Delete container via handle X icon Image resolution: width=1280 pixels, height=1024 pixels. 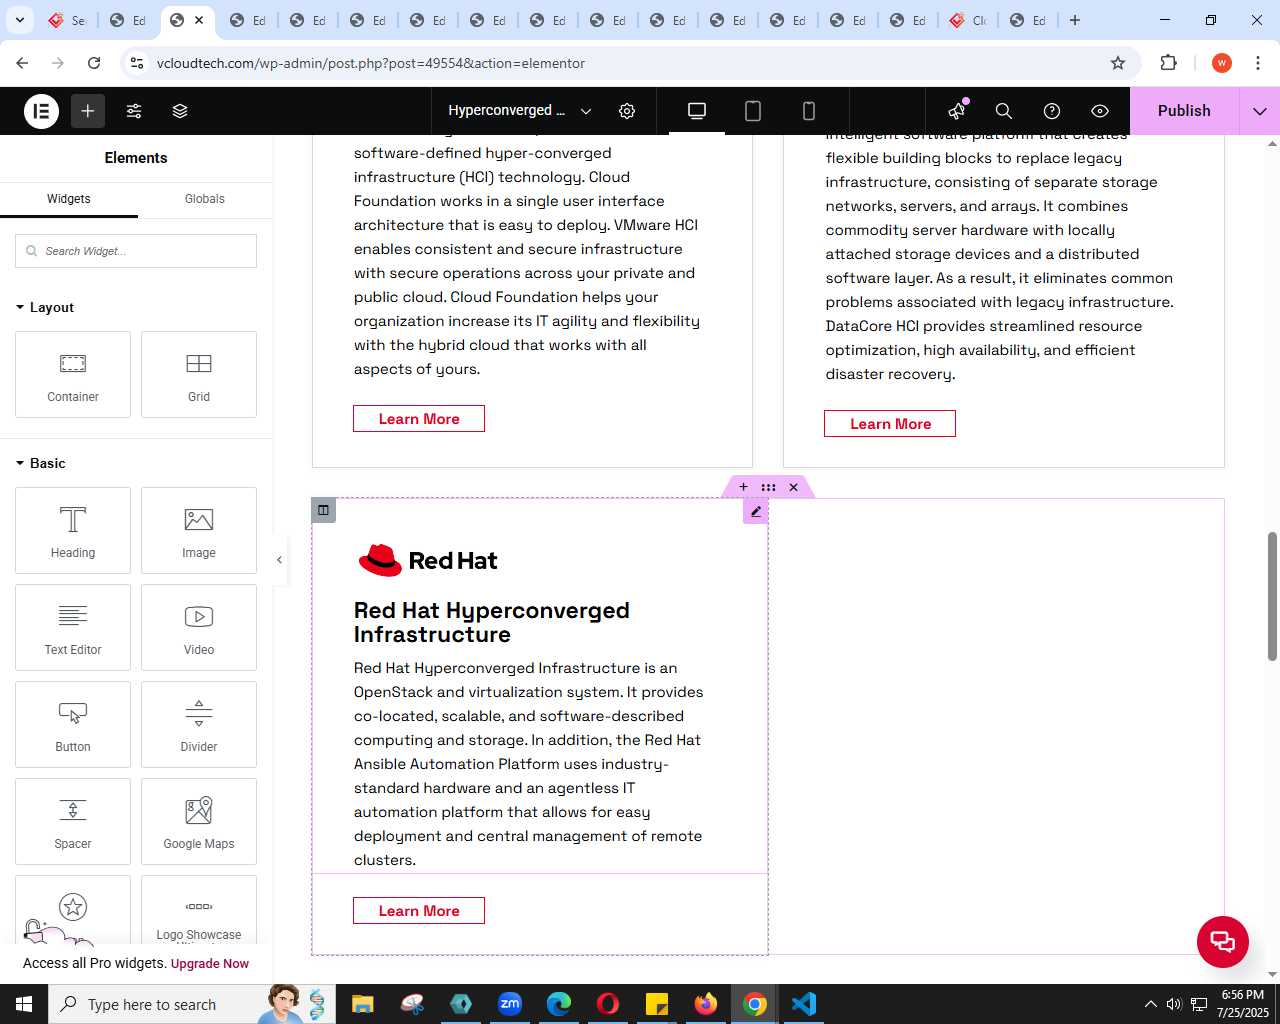[794, 487]
